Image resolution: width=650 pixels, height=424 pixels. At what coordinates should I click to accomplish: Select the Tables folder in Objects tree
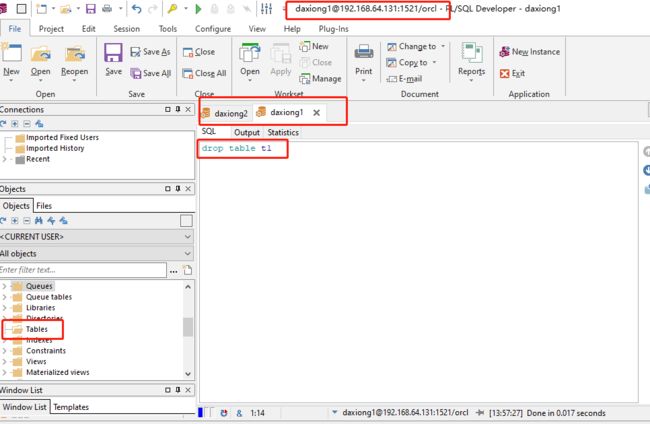click(36, 330)
